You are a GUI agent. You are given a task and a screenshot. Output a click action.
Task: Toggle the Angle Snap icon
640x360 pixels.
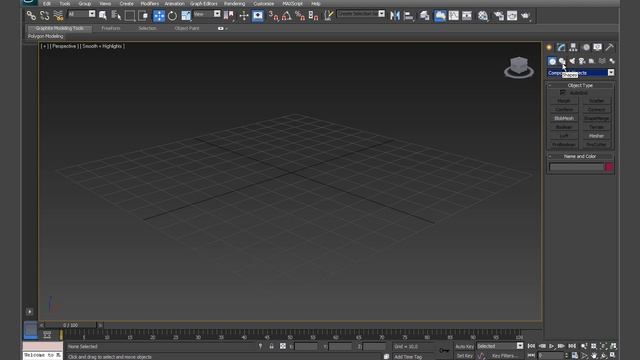coord(287,16)
